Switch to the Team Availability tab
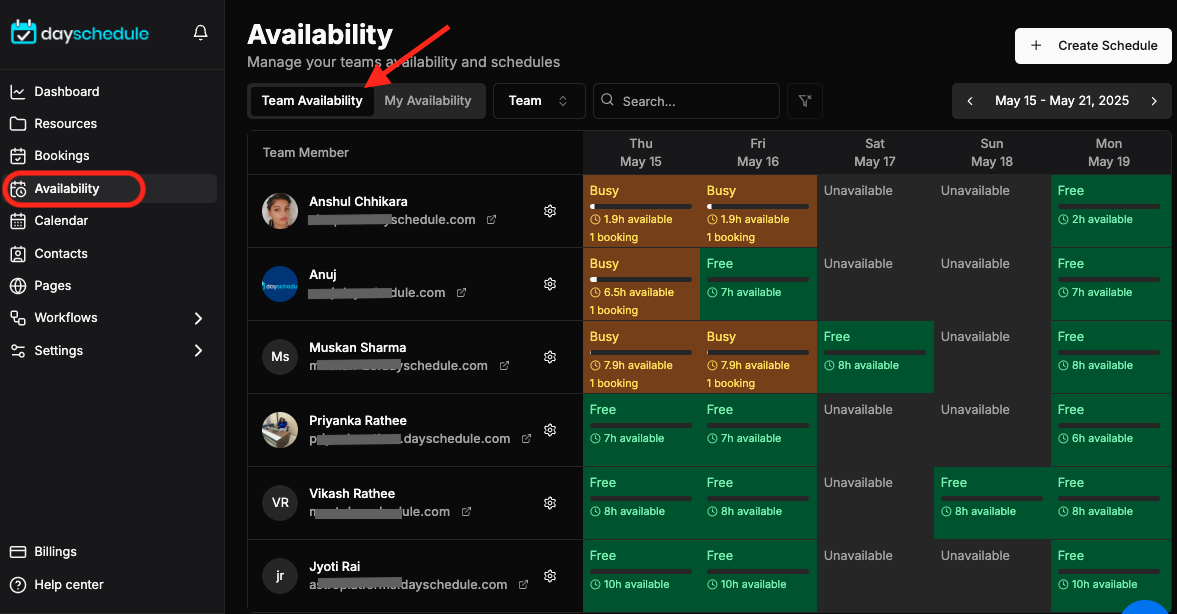The height and width of the screenshot is (614, 1177). tap(312, 101)
